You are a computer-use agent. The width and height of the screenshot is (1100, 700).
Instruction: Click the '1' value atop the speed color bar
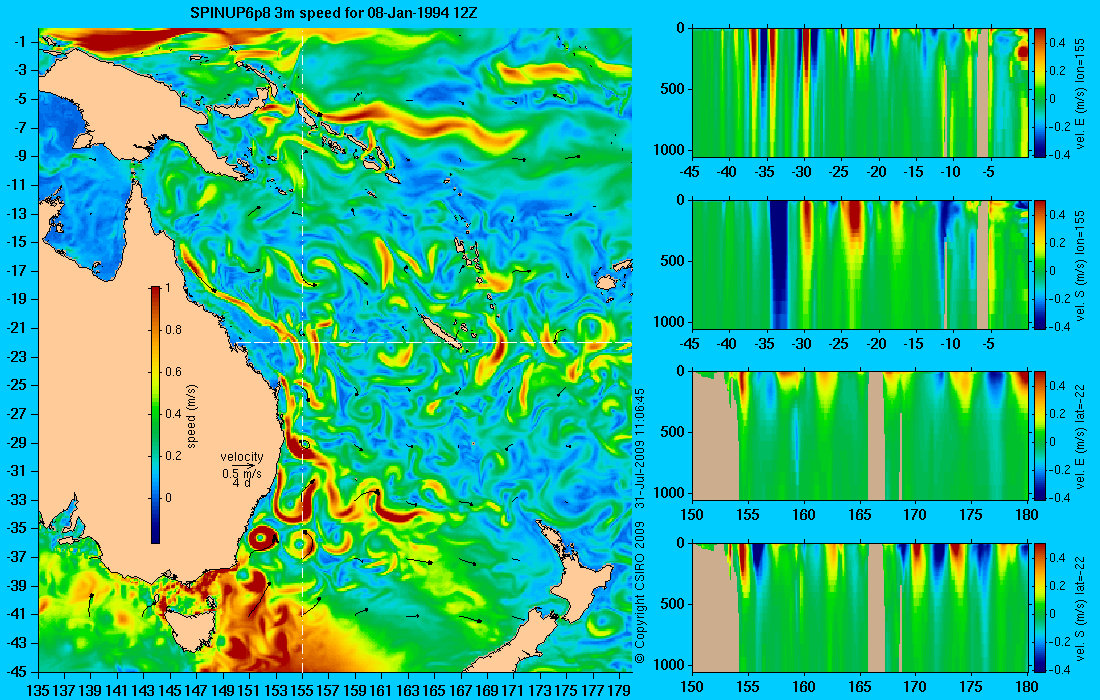tap(167, 288)
